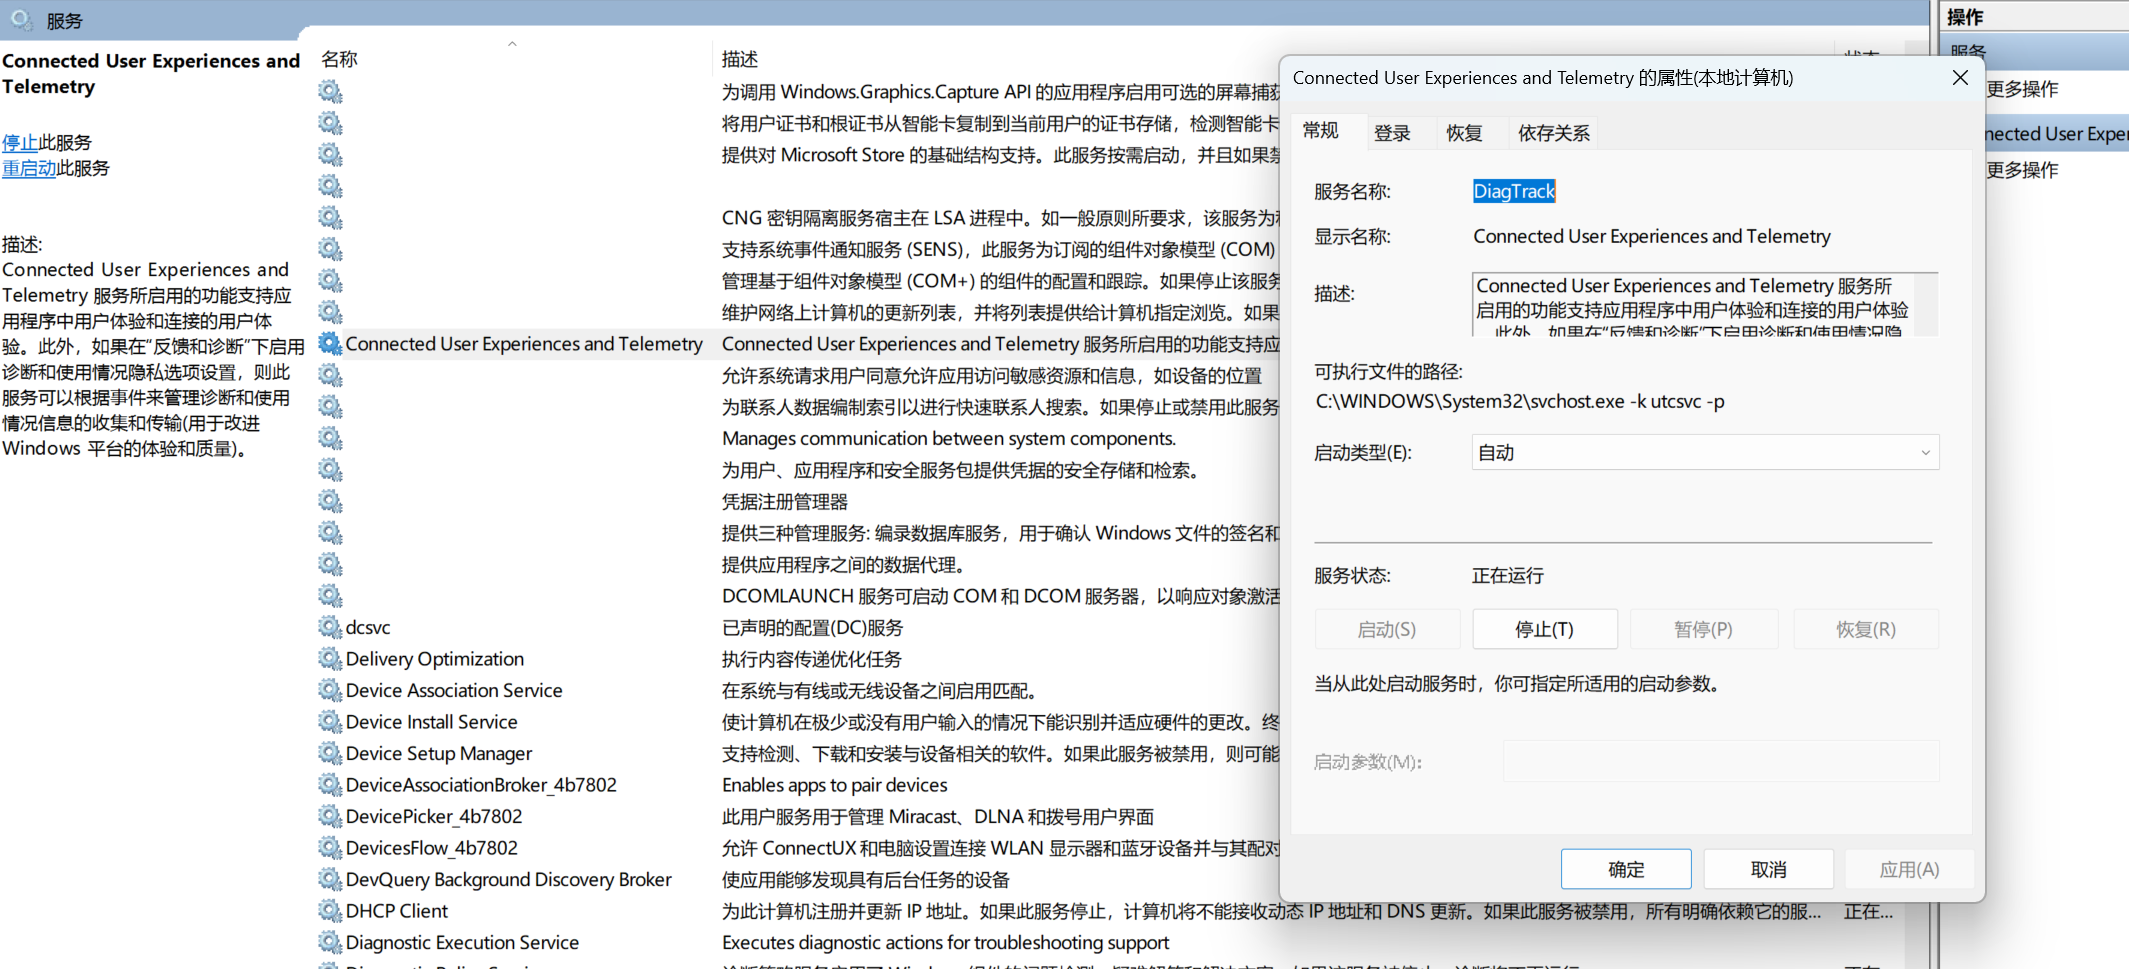Screen dimensions: 2129x969
Task: Click the 正在运行 service status text
Action: [1508, 576]
